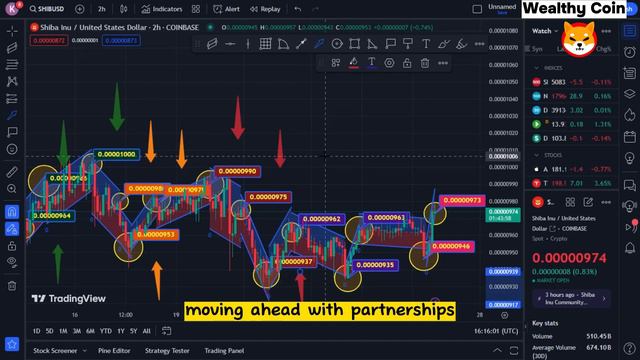Select the text annotation tool in left sidebar

coord(12,132)
